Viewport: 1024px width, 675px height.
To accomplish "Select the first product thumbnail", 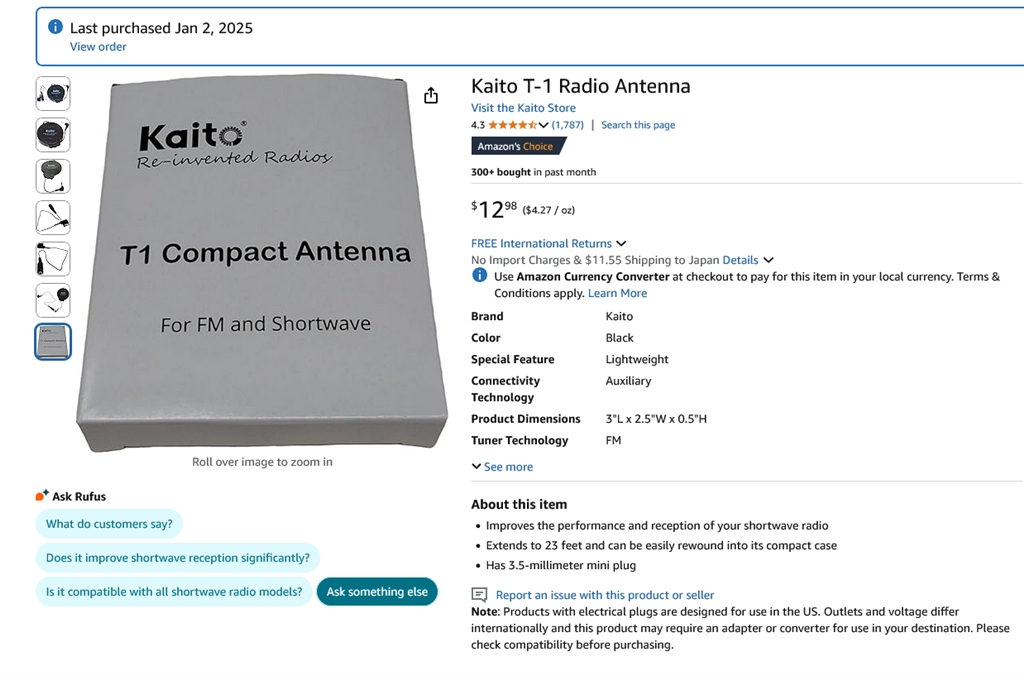I will point(53,94).
